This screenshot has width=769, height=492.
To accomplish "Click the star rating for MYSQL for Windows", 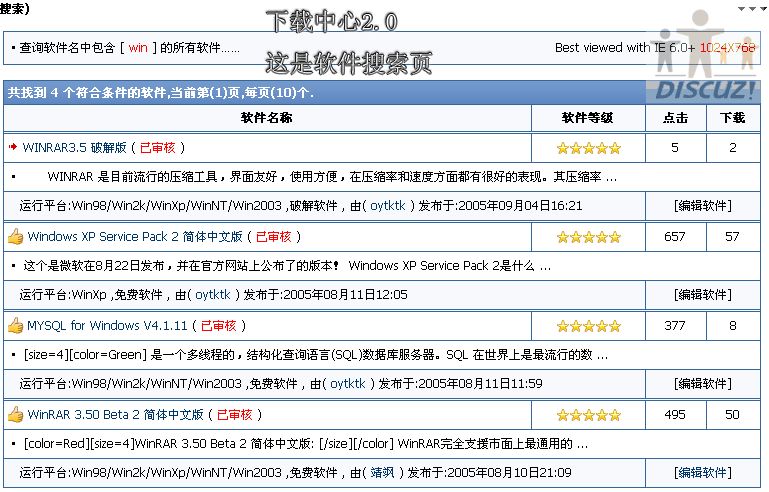I will pyautogui.click(x=589, y=326).
